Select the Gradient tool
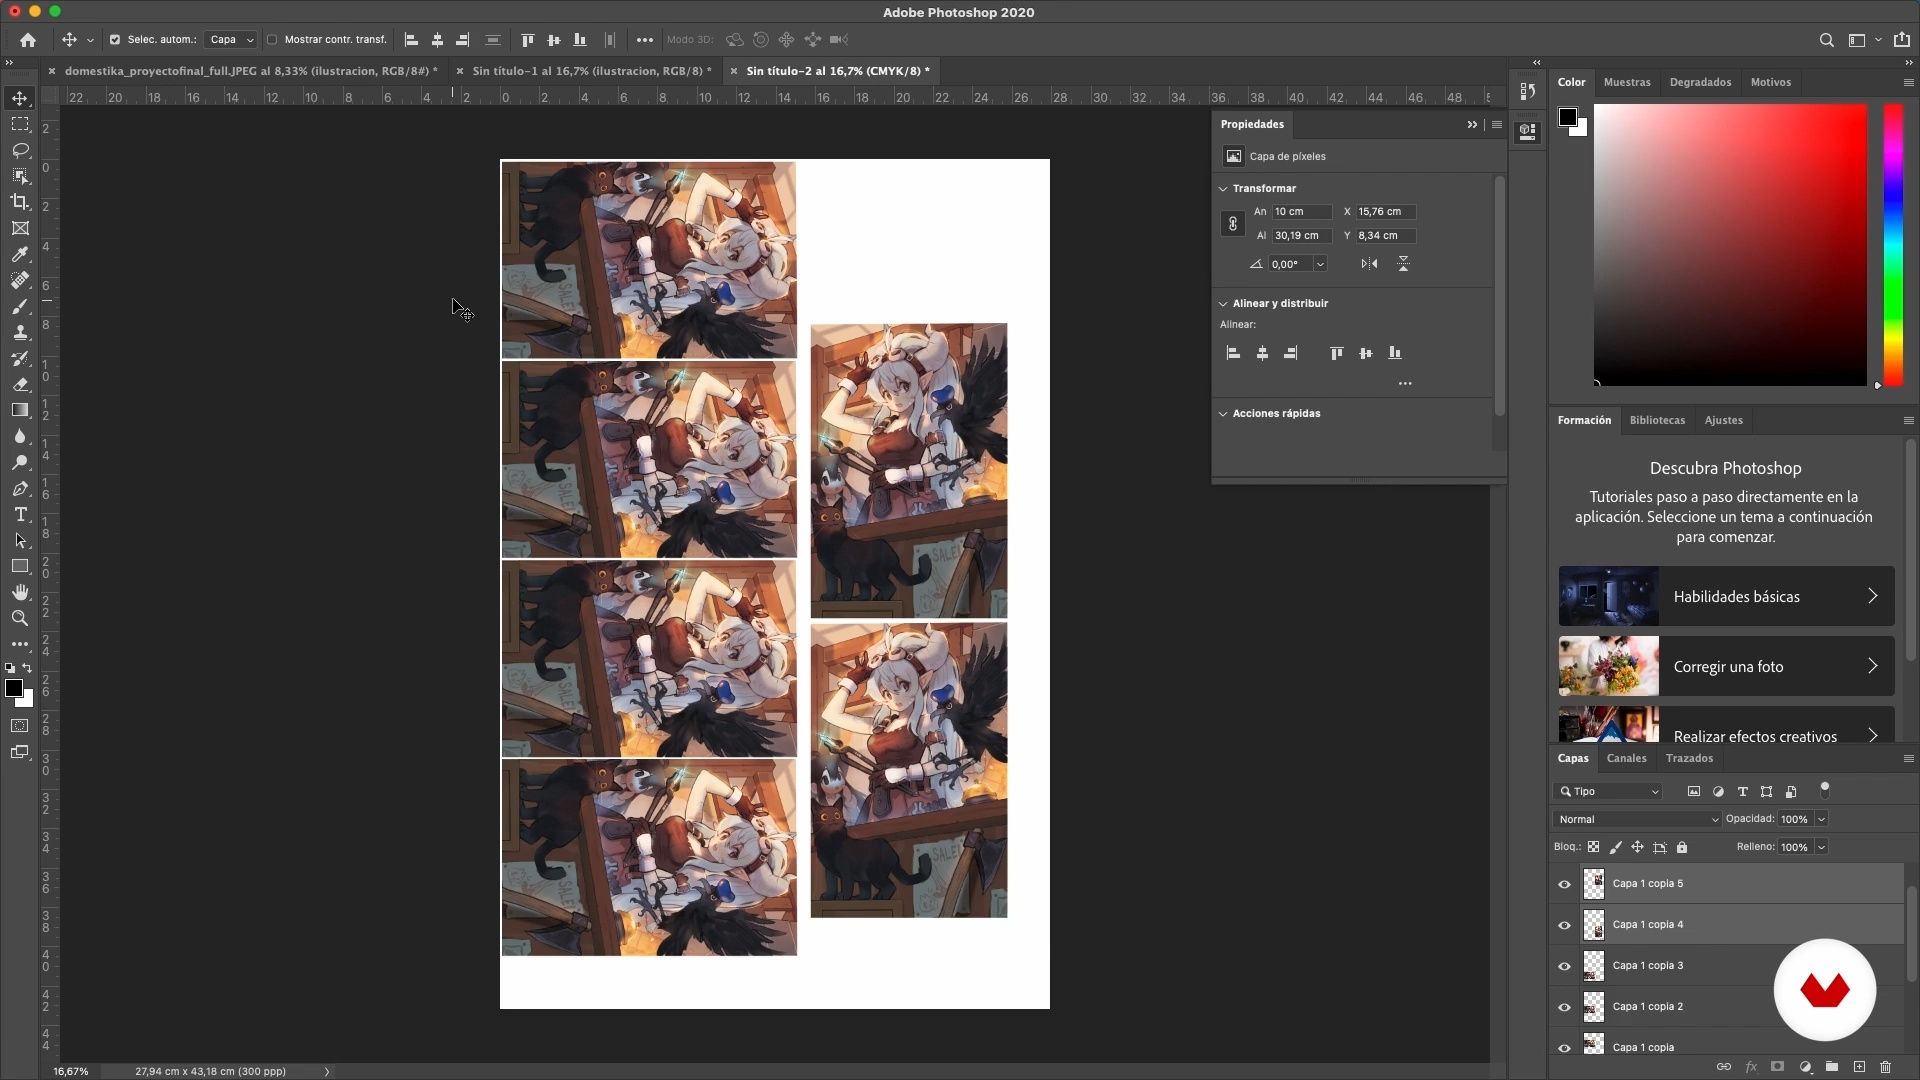This screenshot has height=1080, width=1920. (20, 410)
